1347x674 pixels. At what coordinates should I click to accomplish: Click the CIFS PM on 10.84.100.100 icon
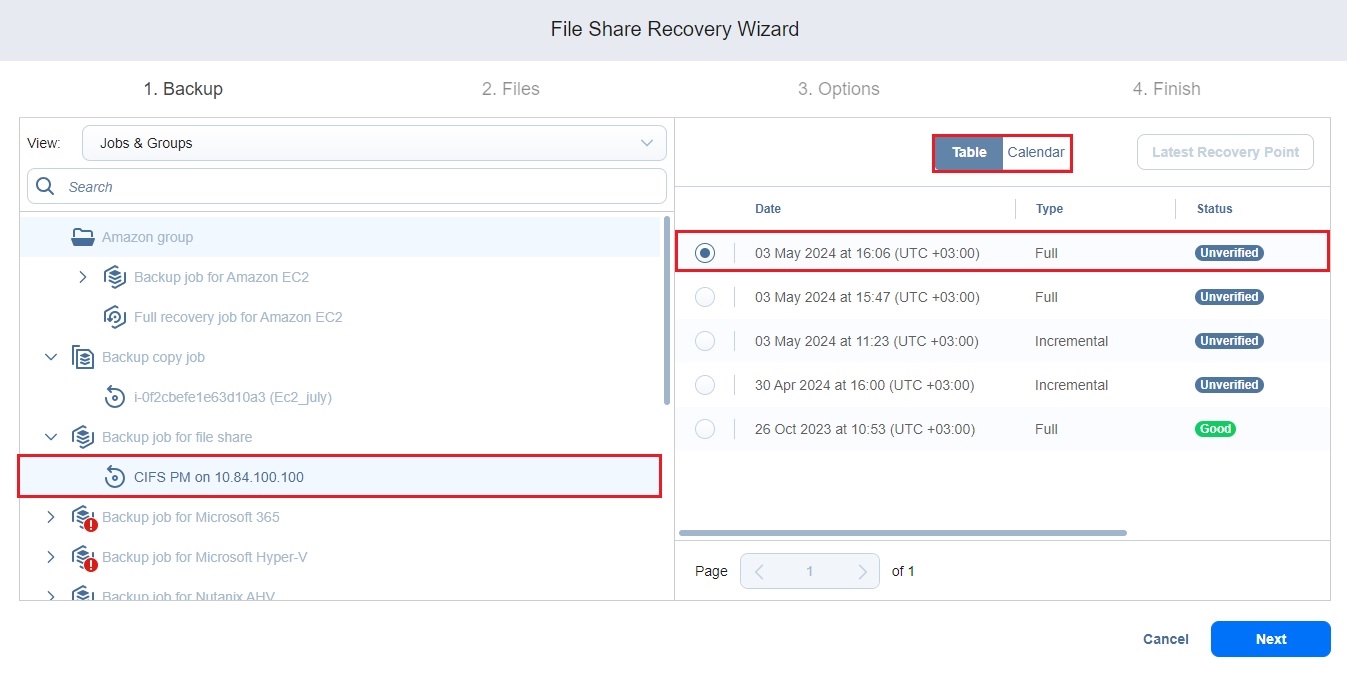click(115, 477)
